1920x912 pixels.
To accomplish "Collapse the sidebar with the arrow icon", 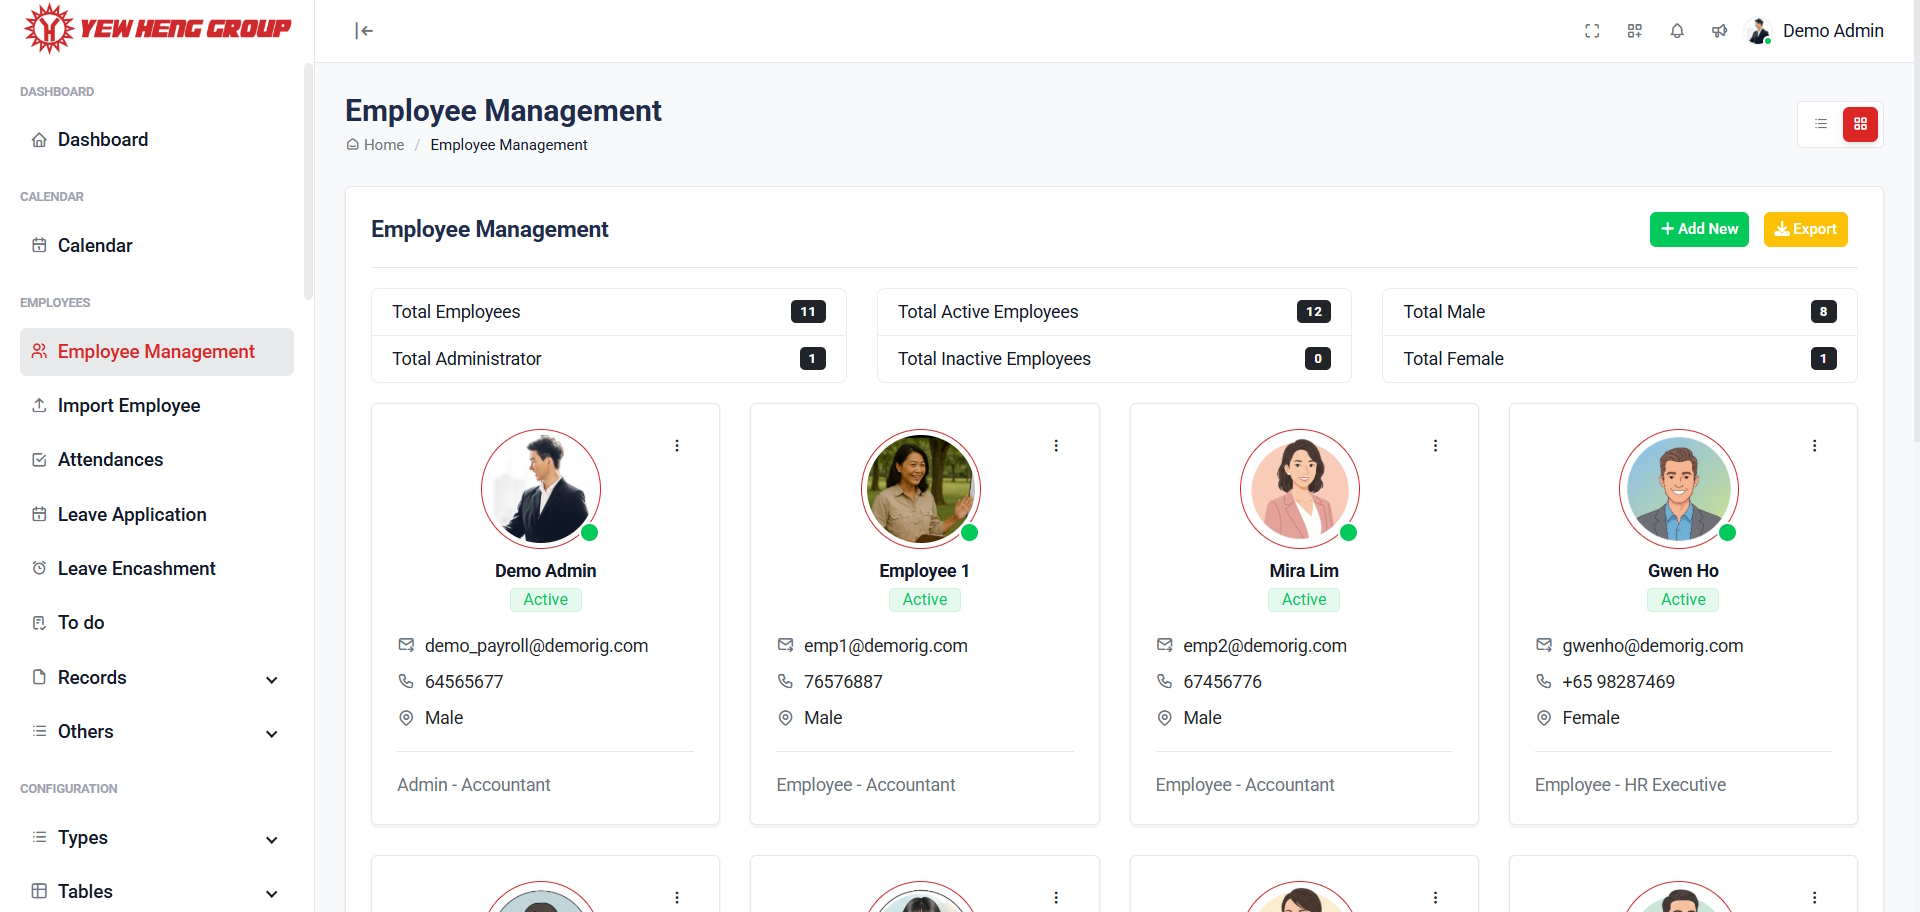I will pyautogui.click(x=364, y=31).
